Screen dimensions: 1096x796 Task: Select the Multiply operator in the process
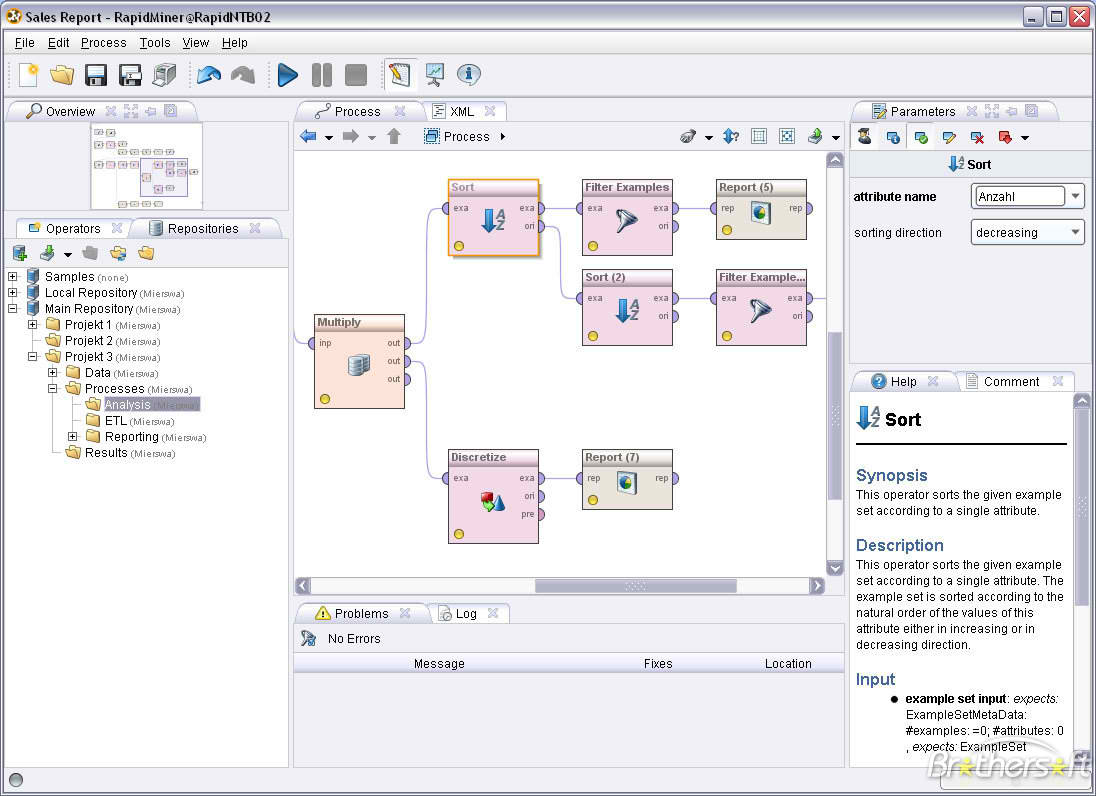click(x=359, y=361)
